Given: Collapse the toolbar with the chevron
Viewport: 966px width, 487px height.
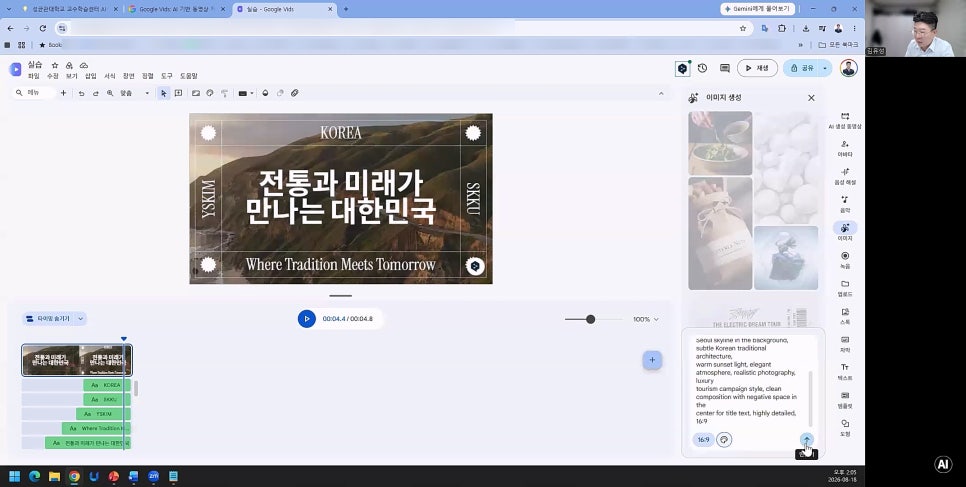Looking at the screenshot, I should 661,94.
